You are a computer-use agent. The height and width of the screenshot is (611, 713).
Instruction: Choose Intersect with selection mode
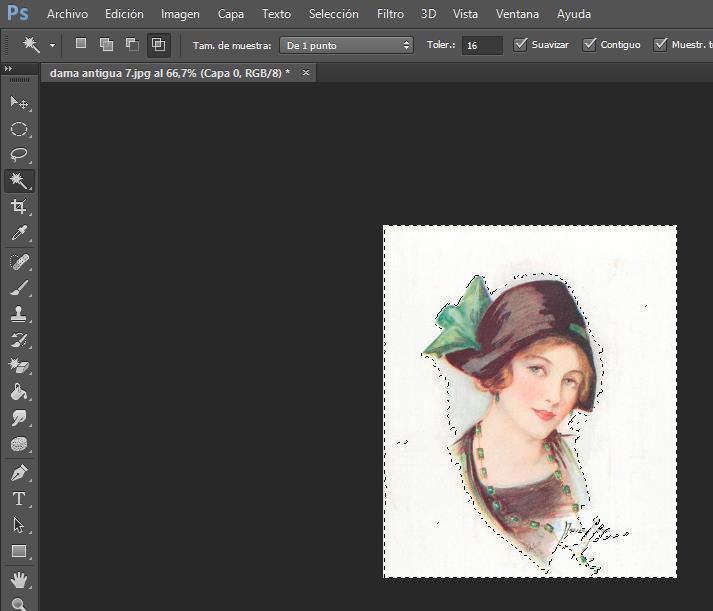click(x=158, y=45)
